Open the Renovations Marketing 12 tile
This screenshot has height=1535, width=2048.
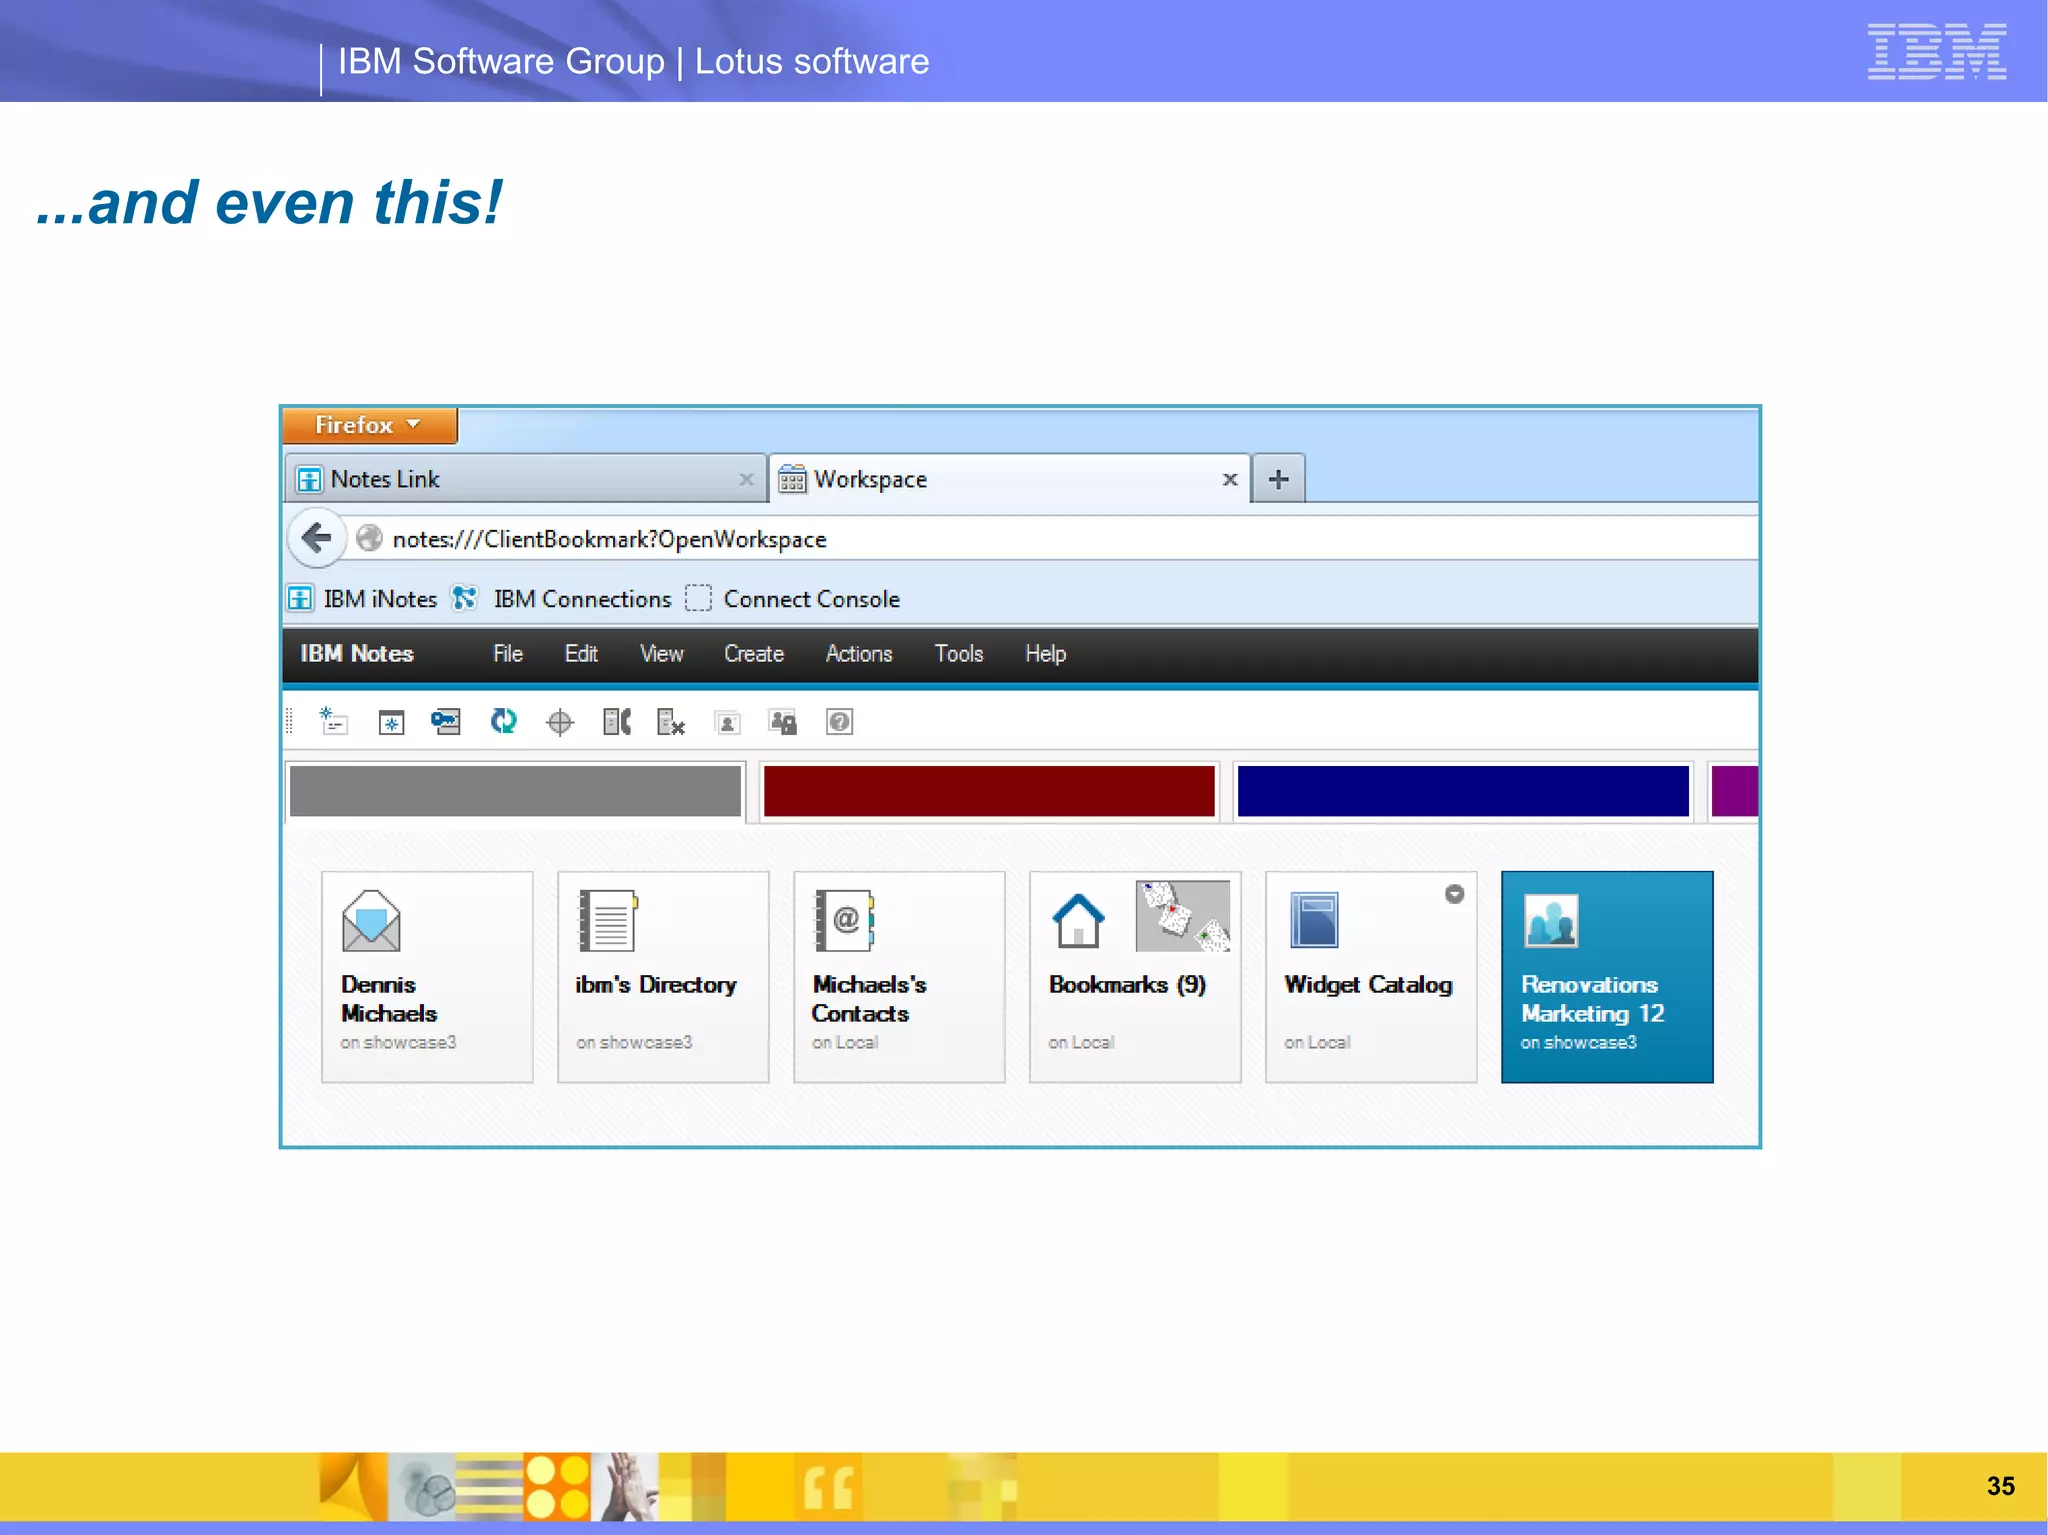[1607, 977]
